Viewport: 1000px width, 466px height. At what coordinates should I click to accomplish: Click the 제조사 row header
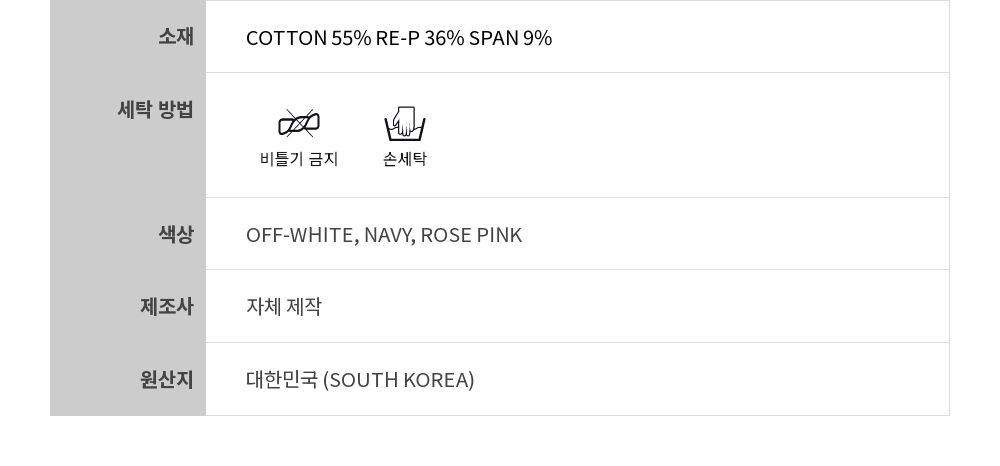166,307
